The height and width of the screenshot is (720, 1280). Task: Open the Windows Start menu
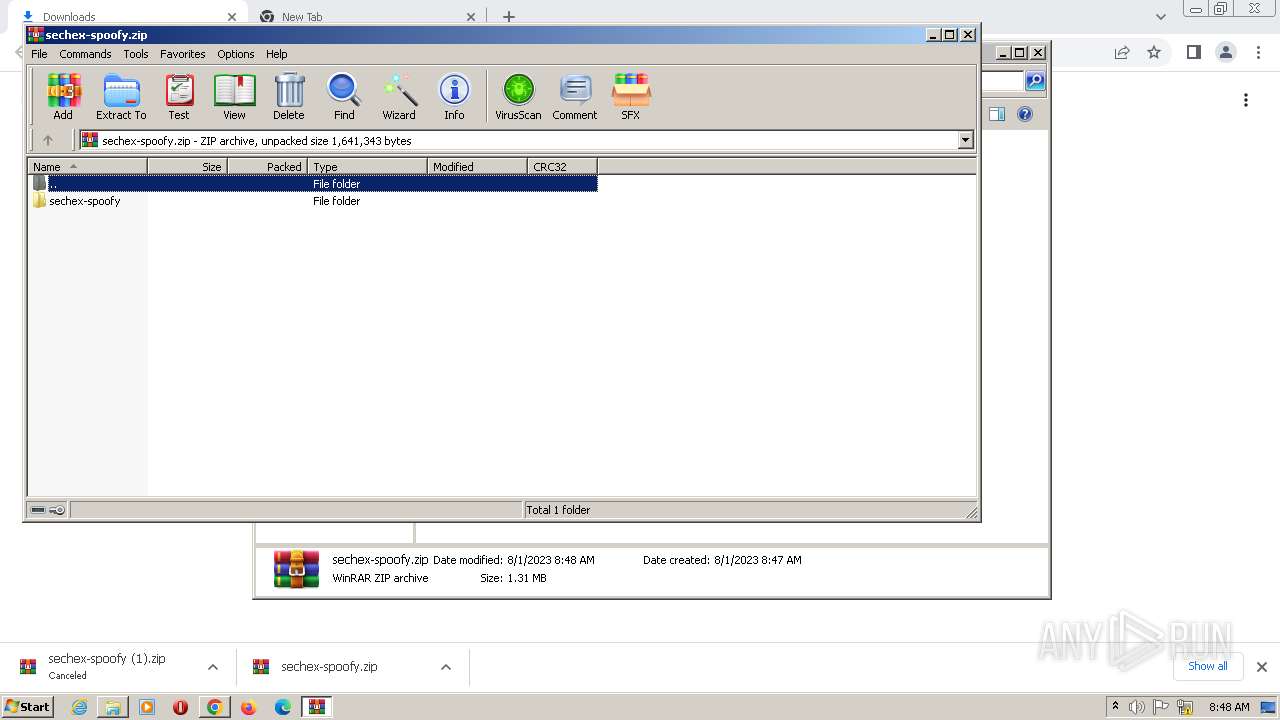tap(28, 707)
